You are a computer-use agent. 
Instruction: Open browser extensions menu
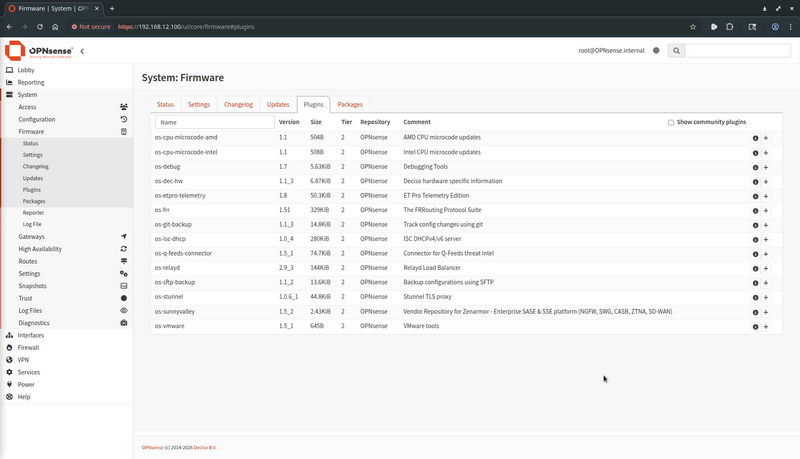tap(730, 27)
